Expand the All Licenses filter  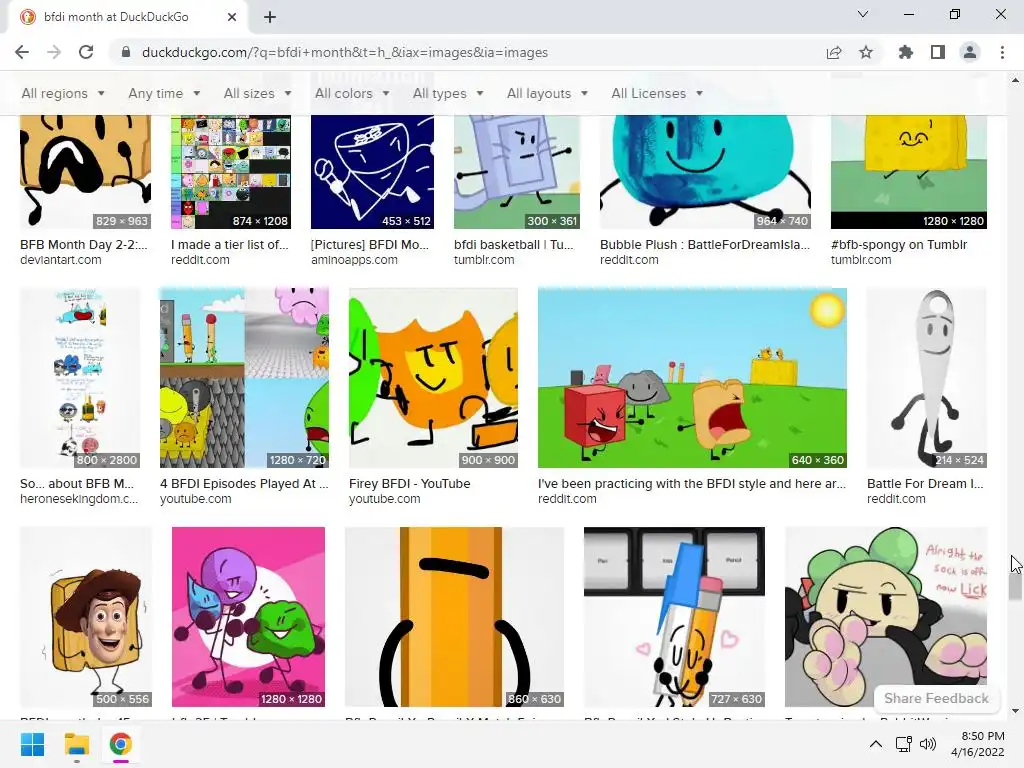657,93
